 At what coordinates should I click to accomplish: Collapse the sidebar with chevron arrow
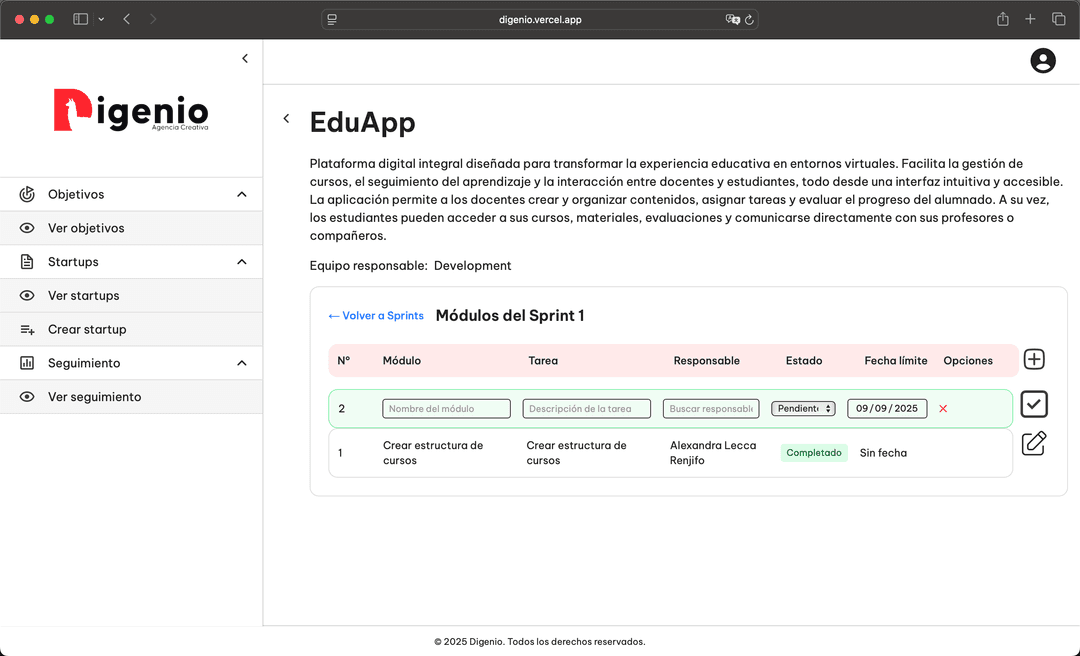click(x=245, y=59)
